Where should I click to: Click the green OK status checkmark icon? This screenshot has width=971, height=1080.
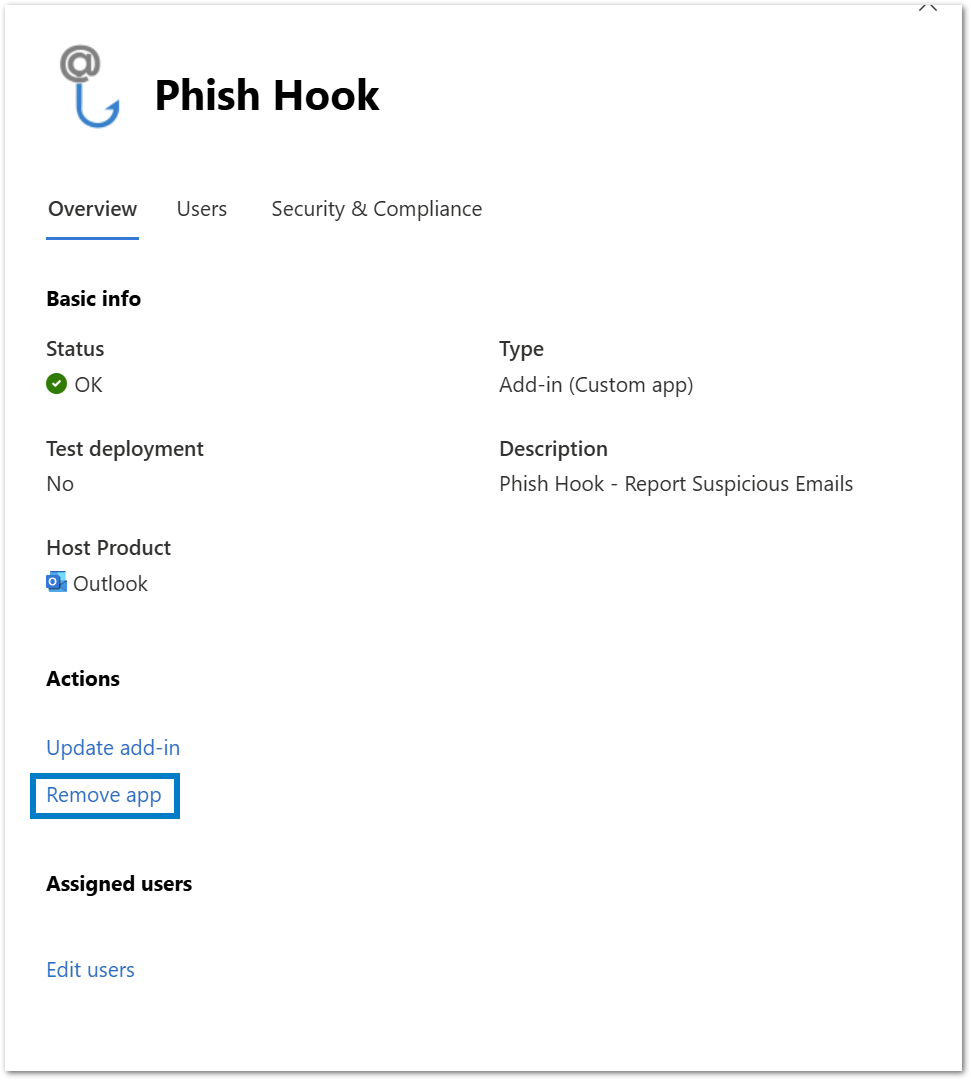coord(56,384)
